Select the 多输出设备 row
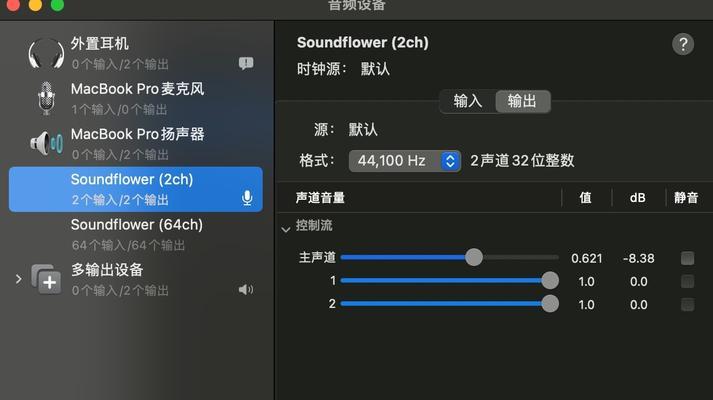This screenshot has width=713, height=400. [x=136, y=279]
